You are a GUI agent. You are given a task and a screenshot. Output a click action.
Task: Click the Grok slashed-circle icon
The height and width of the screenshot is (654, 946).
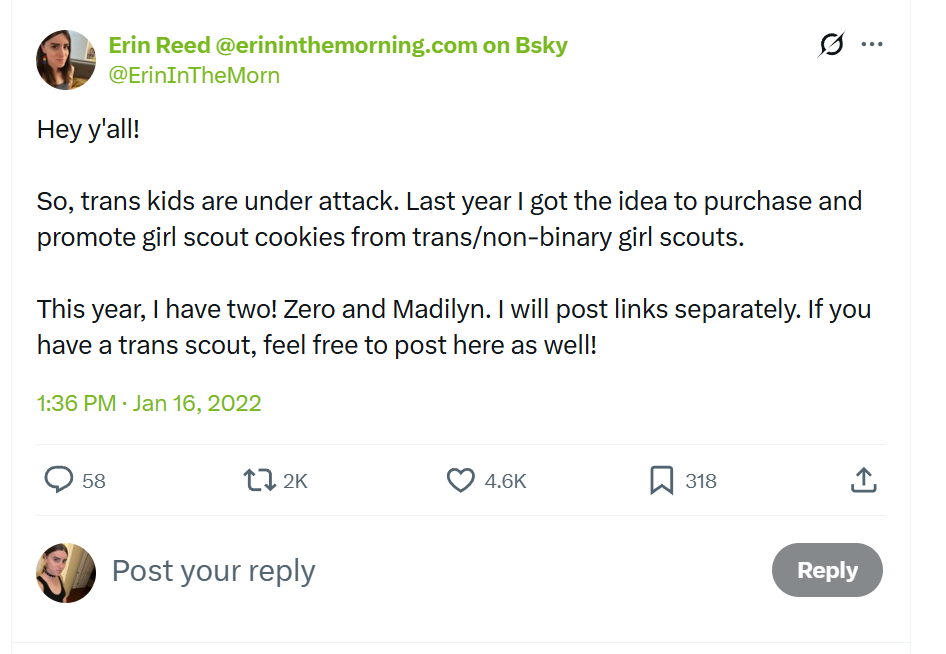click(831, 45)
